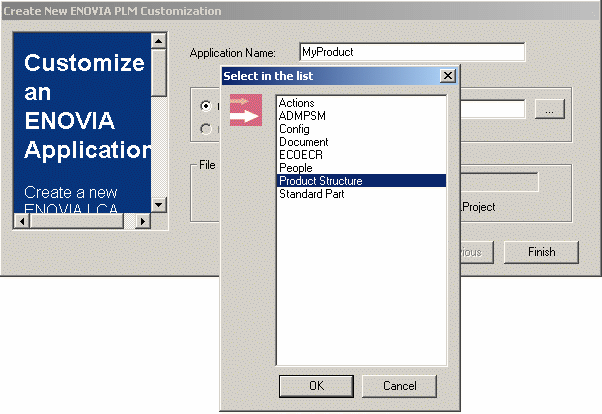Select the first selected radio button
Image resolution: width=602 pixels, height=414 pixels.
[x=206, y=106]
